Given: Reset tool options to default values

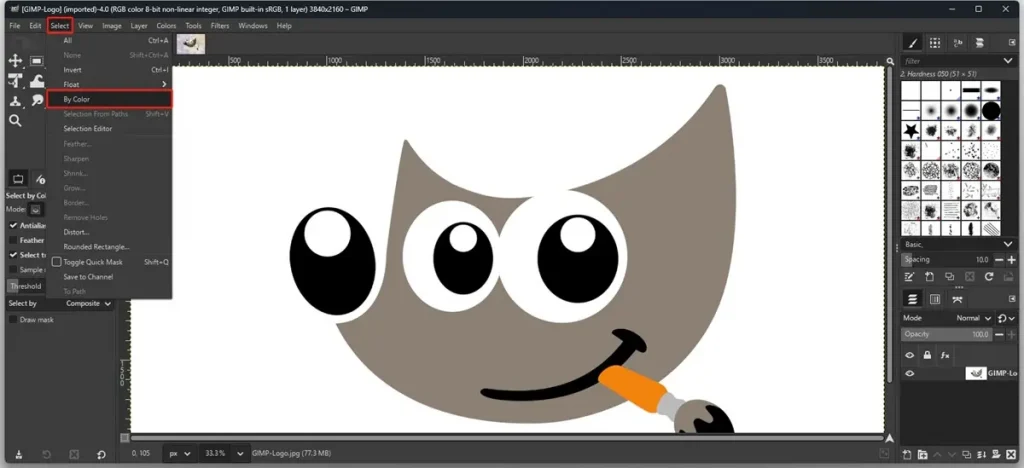Looking at the screenshot, I should (101, 455).
